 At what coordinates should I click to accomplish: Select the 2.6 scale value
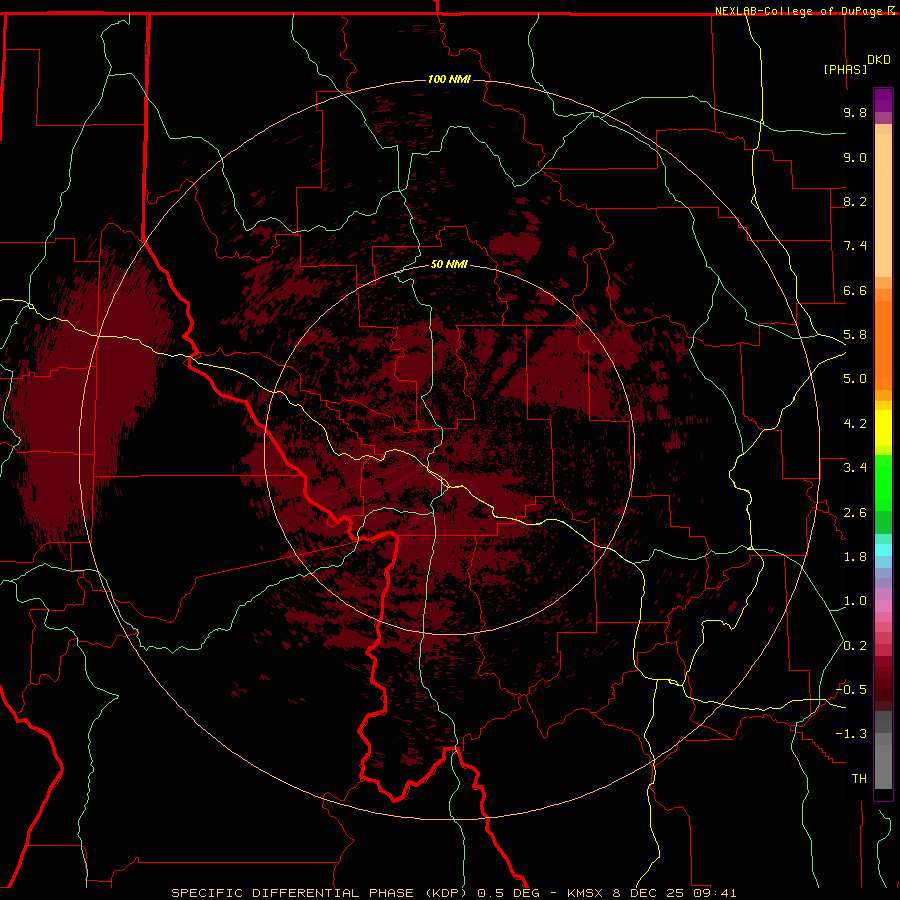pyautogui.click(x=855, y=513)
